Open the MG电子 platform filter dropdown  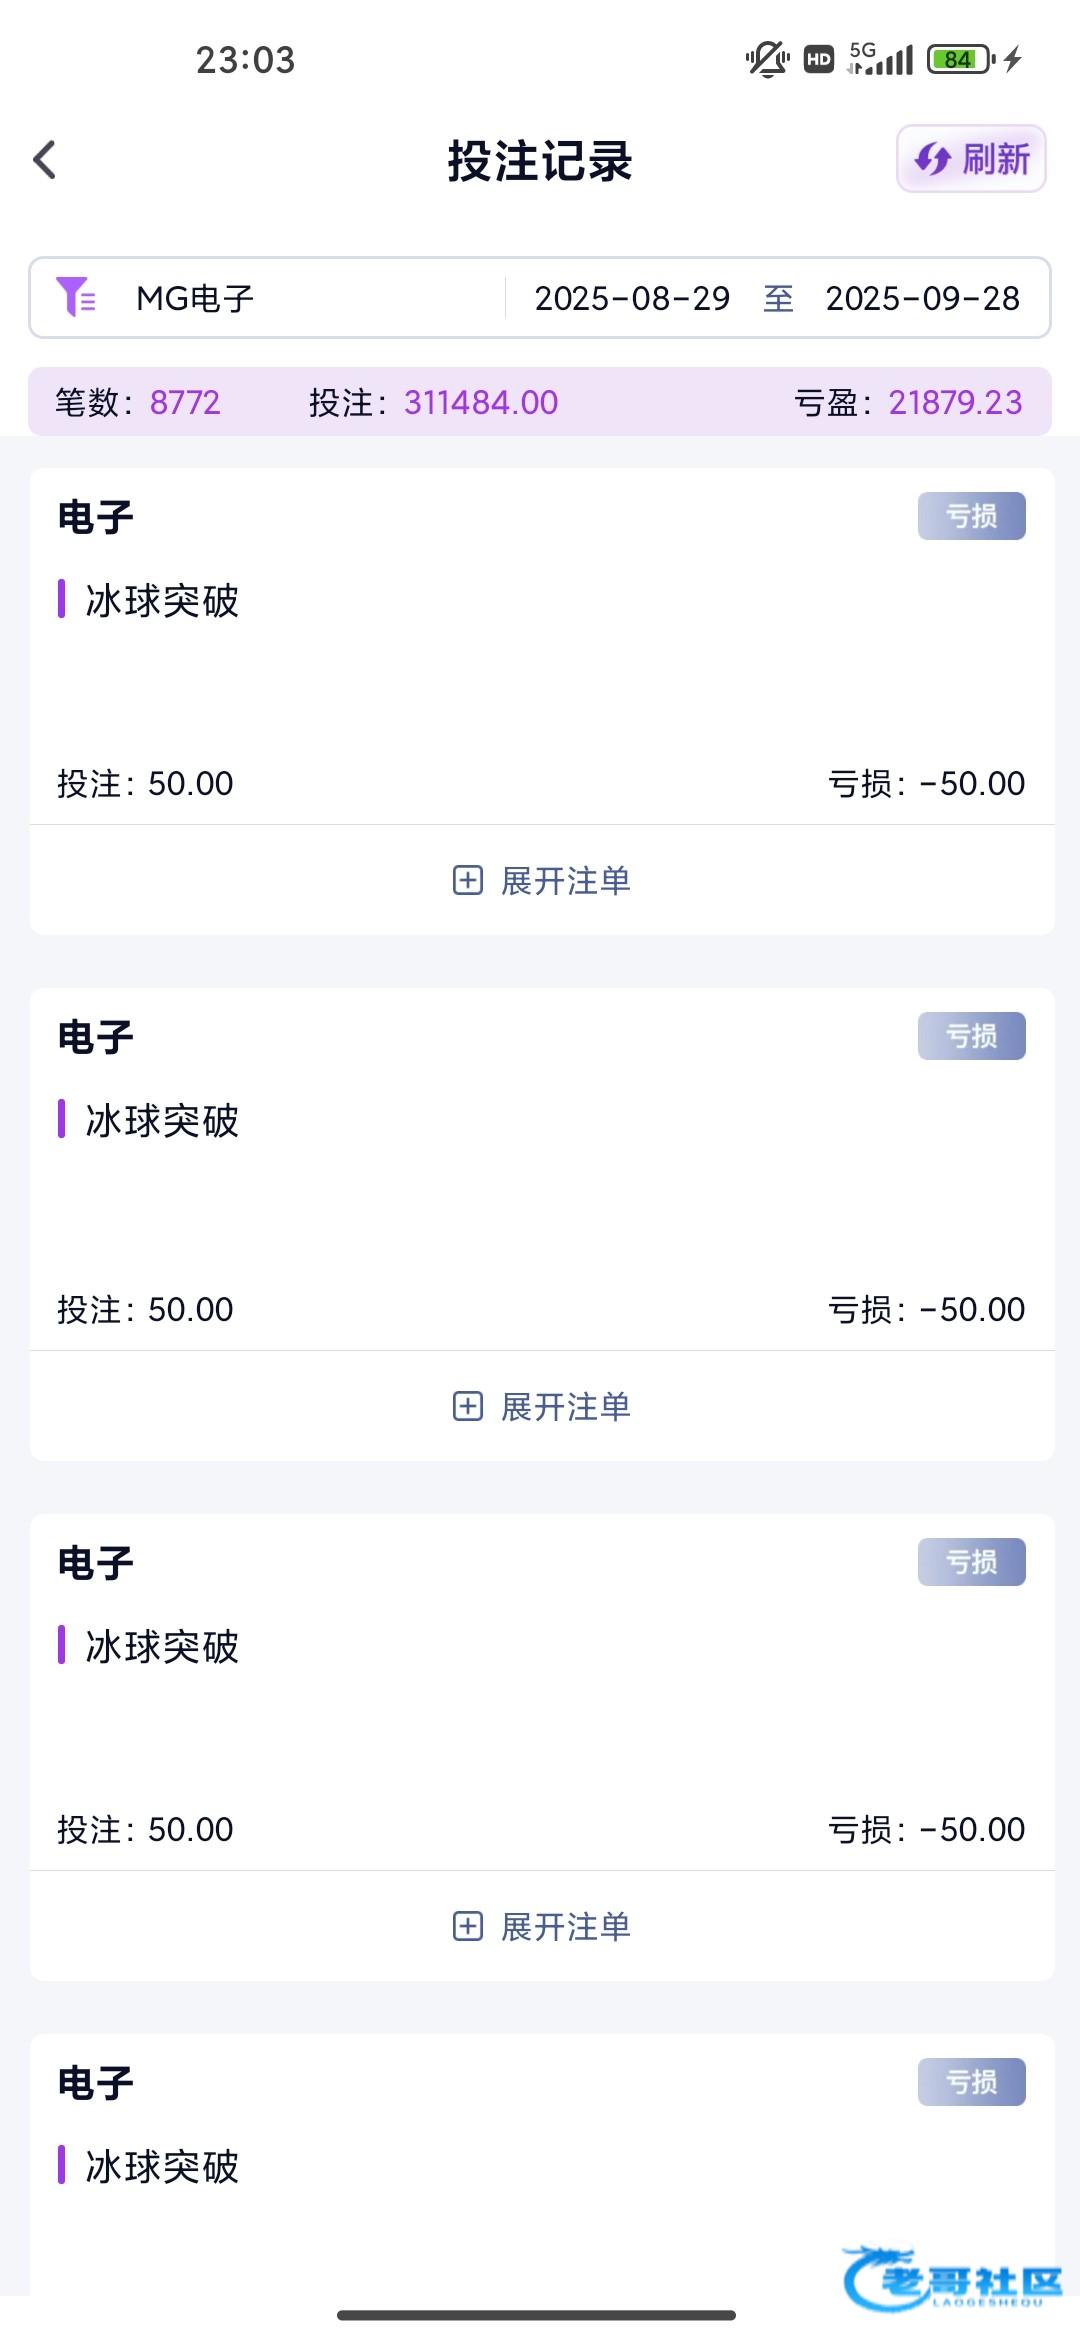pos(195,298)
